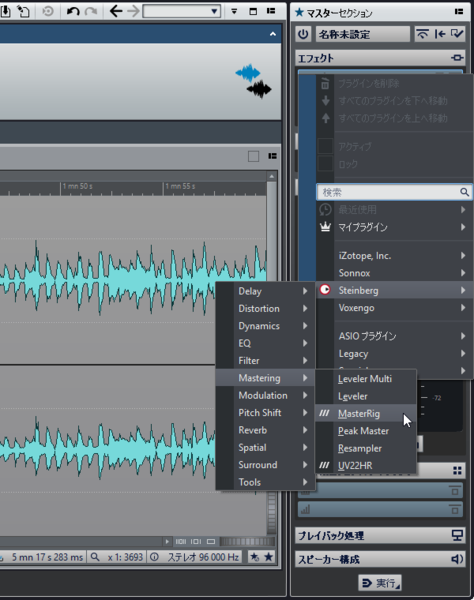Expand the Pitch Shift category

coord(265,412)
